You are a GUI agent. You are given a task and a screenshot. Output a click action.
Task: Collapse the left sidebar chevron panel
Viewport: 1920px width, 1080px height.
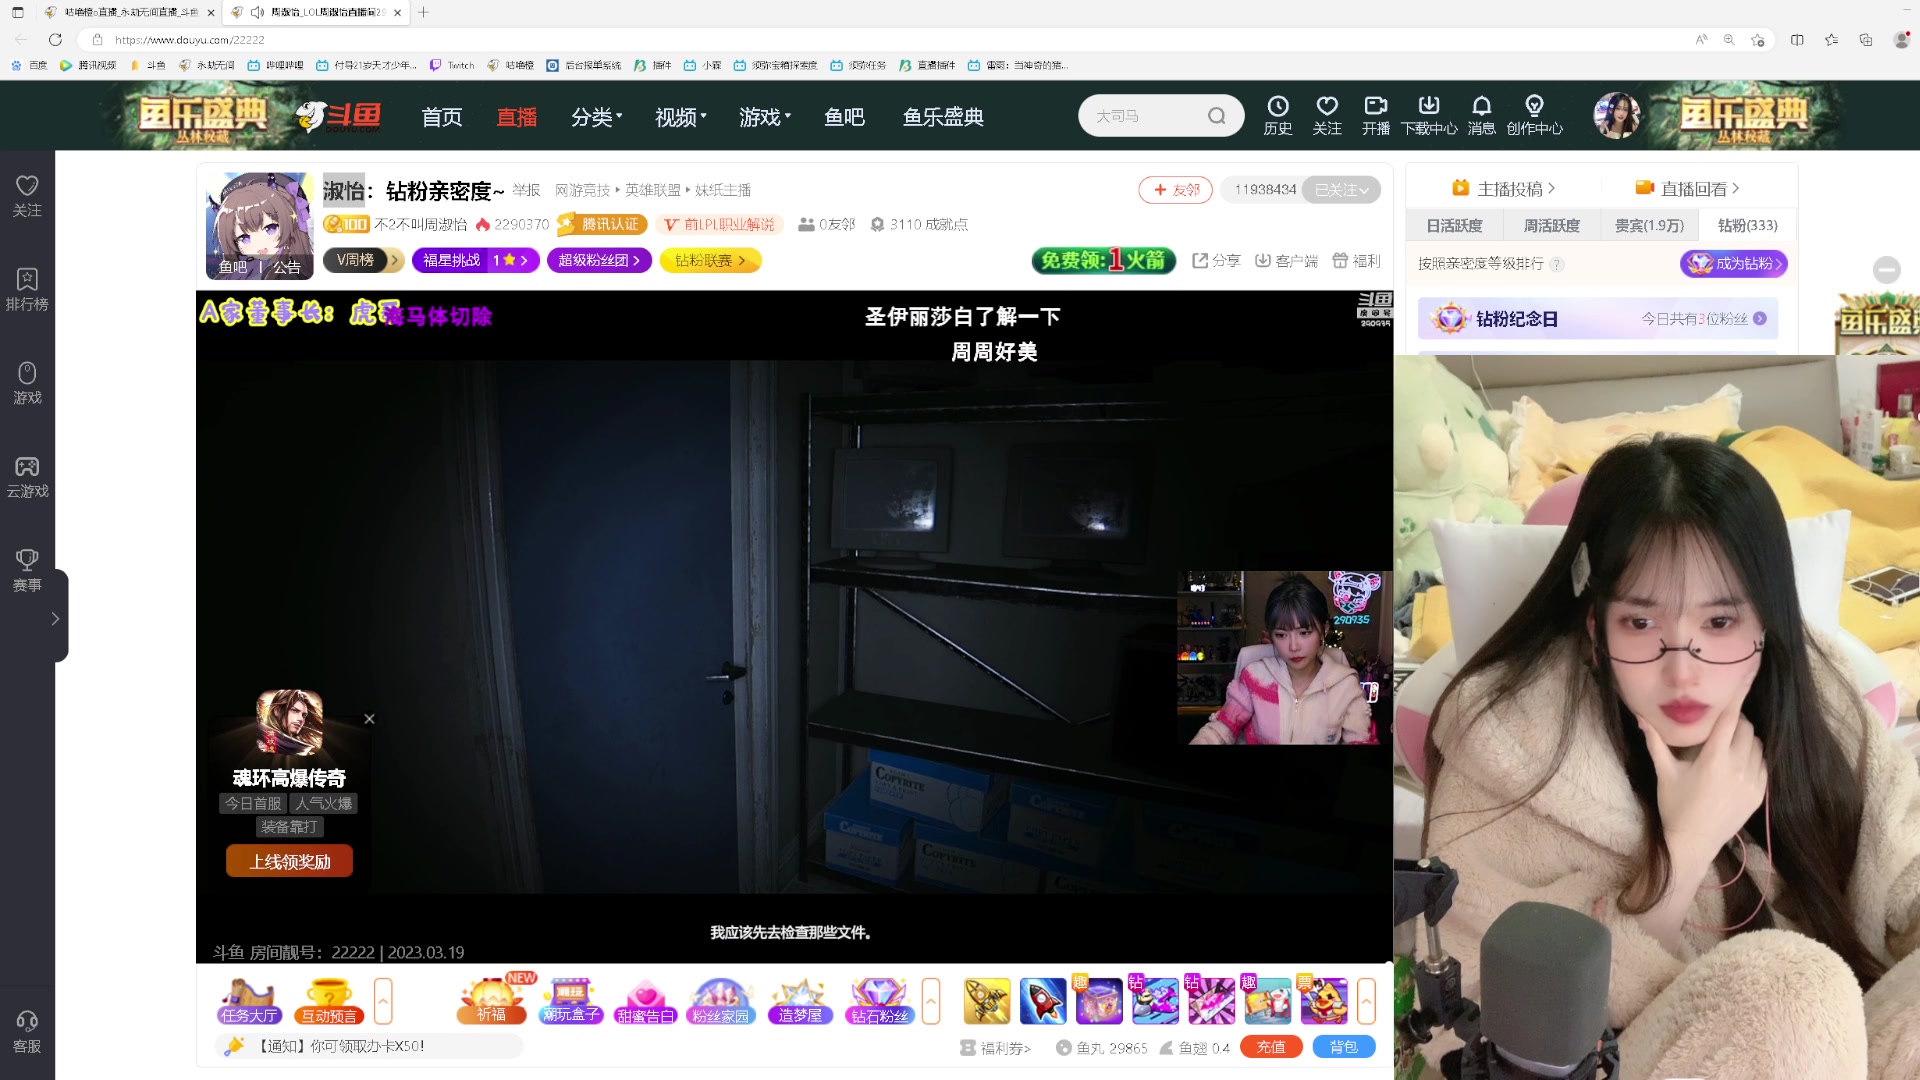55,618
